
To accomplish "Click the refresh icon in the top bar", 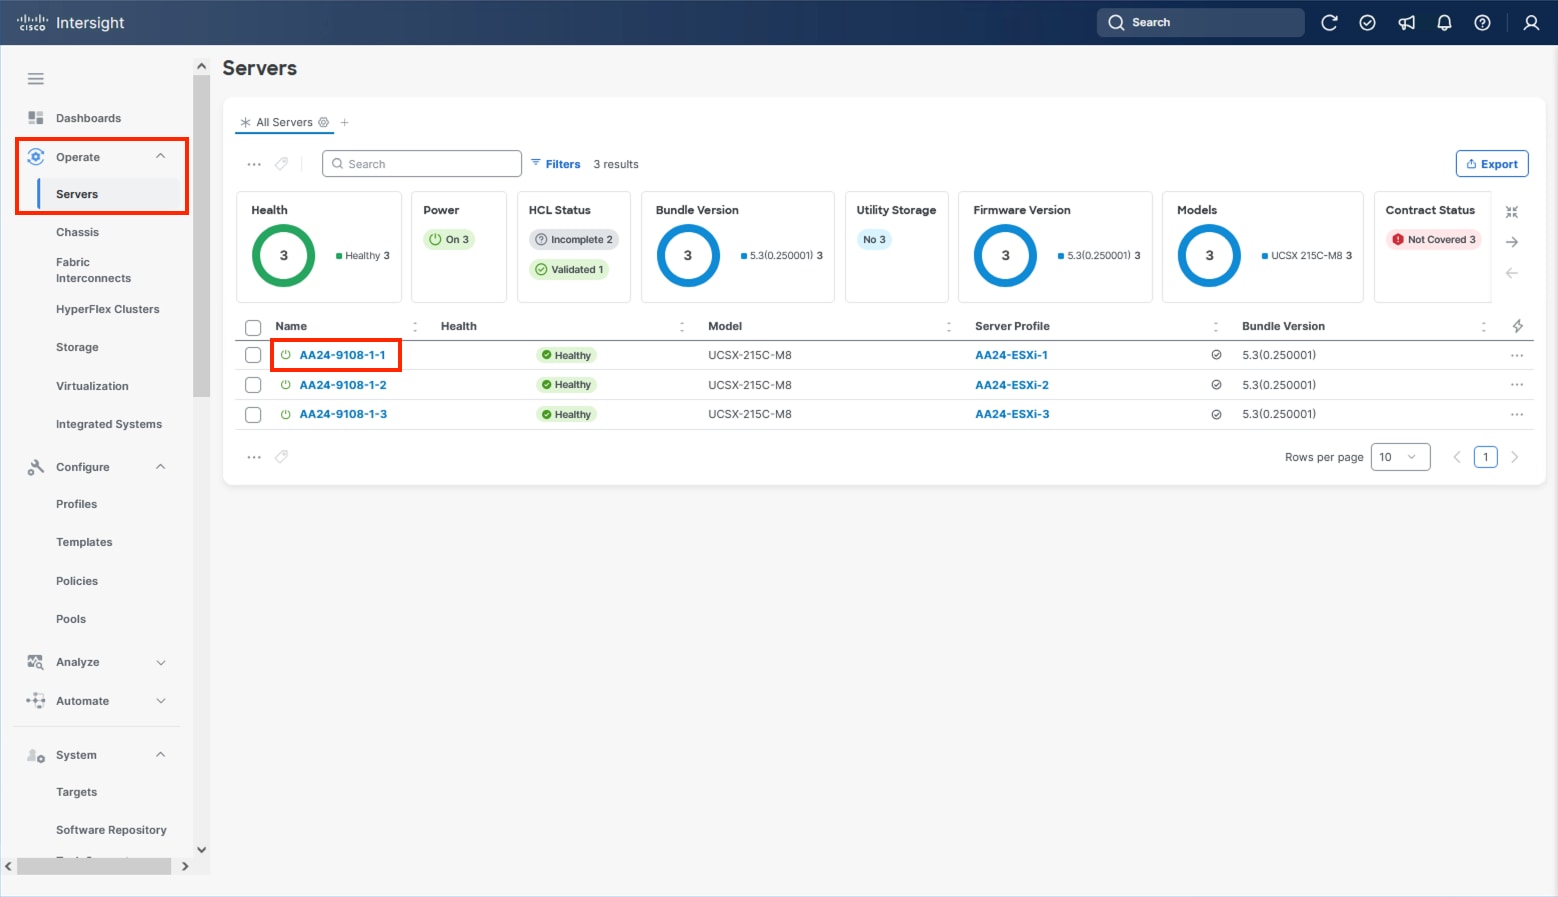I will (1329, 23).
